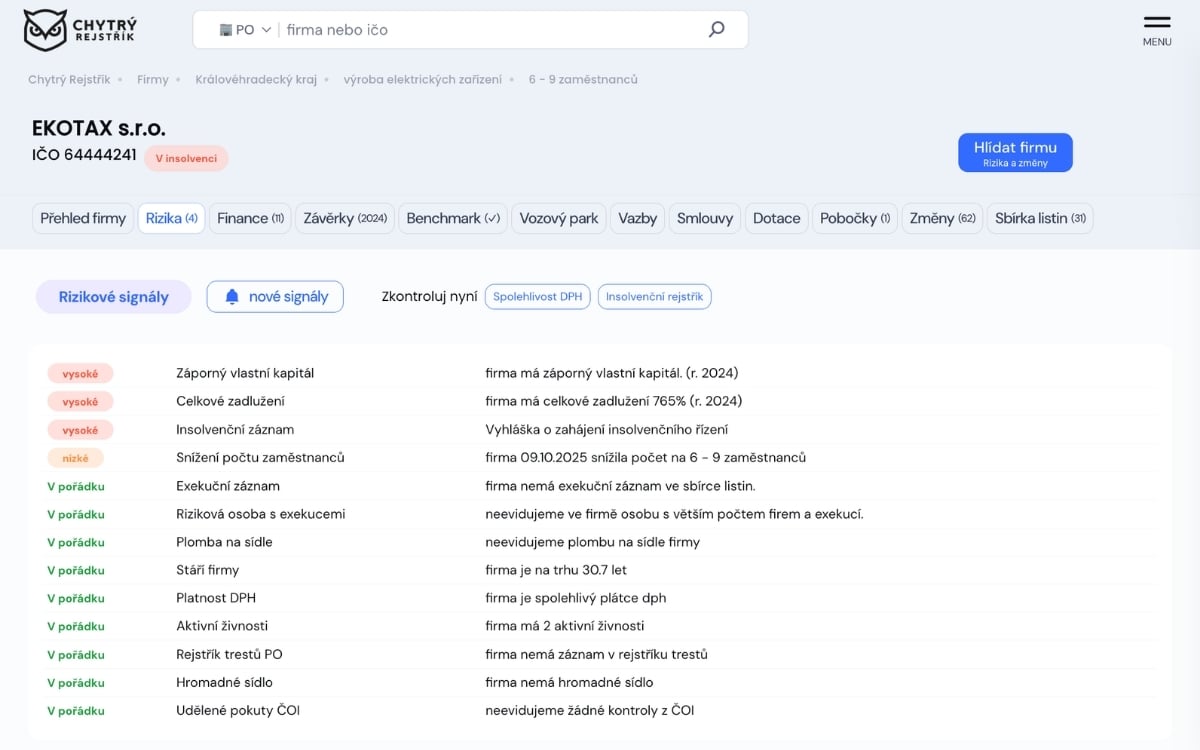The image size is (1200, 750).
Task: Select the Platnost DPH label
Action: [216, 598]
